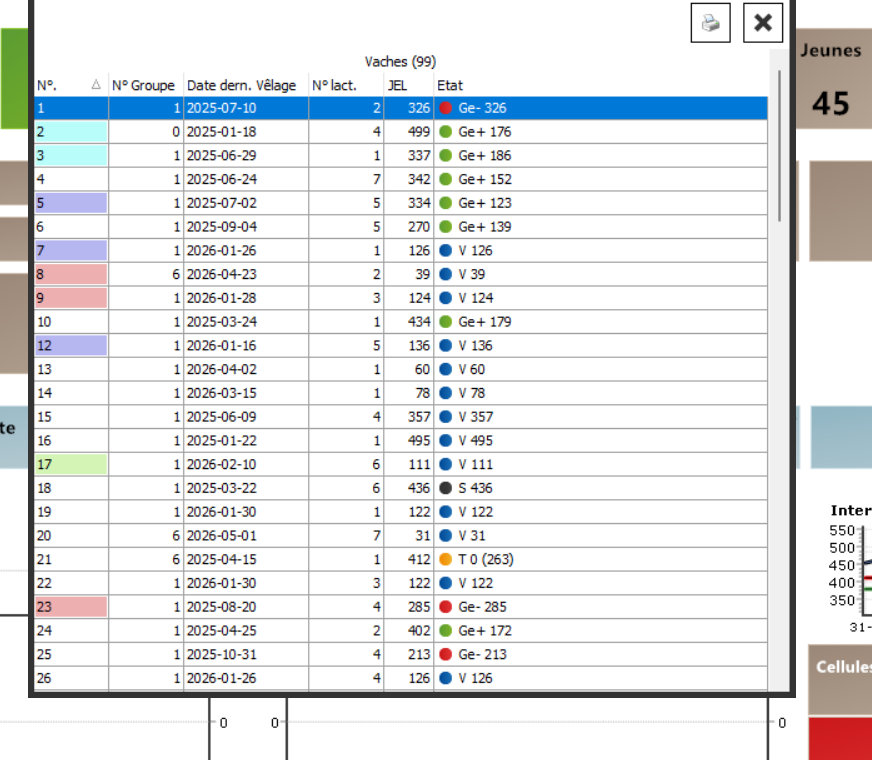Click green status dot of Ge+ 179
The height and width of the screenshot is (760, 872).
(x=445, y=322)
